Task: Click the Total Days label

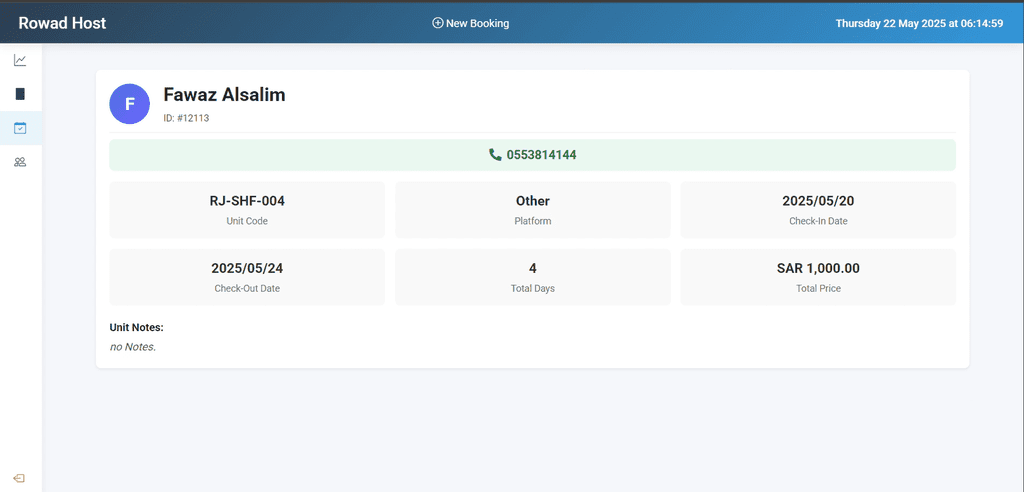Action: [x=533, y=288]
